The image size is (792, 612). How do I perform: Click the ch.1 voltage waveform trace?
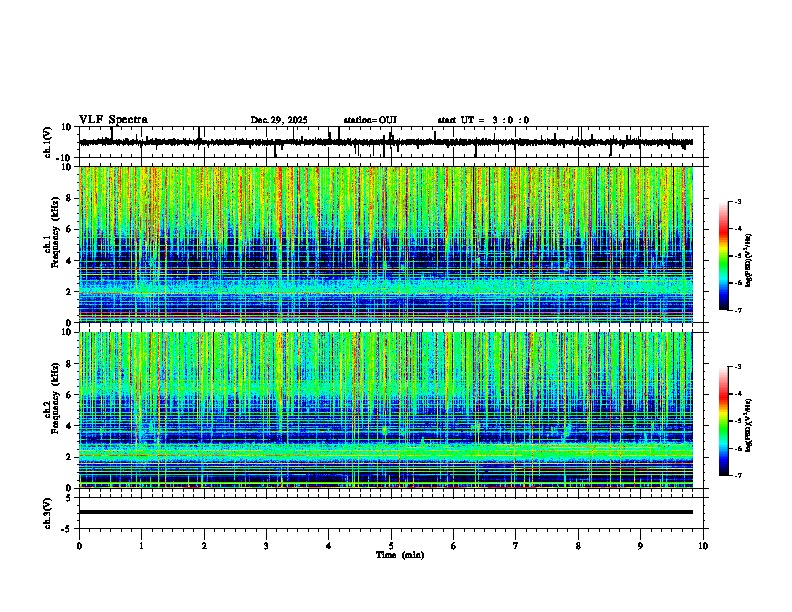(x=386, y=142)
